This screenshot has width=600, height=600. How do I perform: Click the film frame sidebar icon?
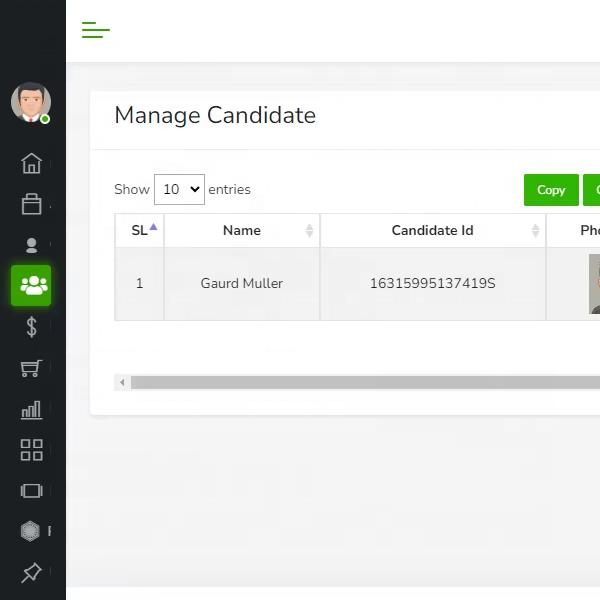point(32,491)
